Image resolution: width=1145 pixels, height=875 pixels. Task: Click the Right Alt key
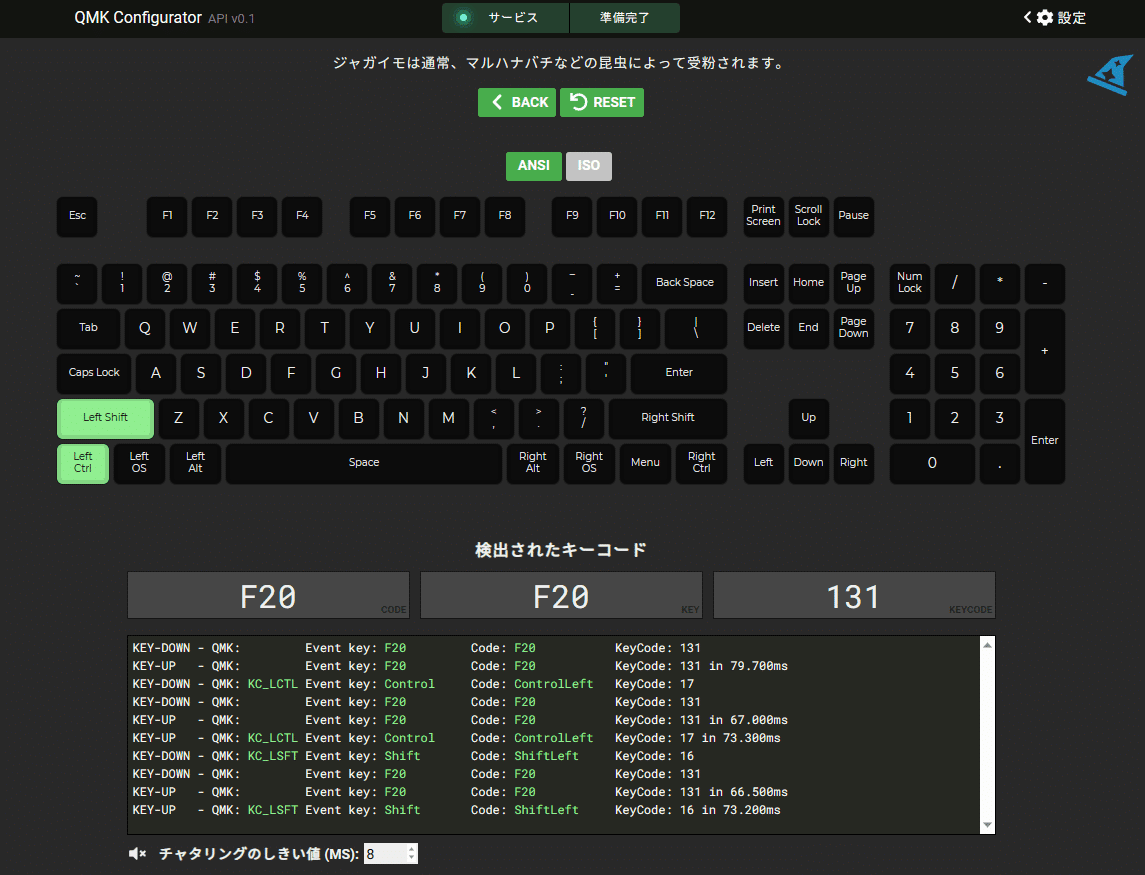533,463
